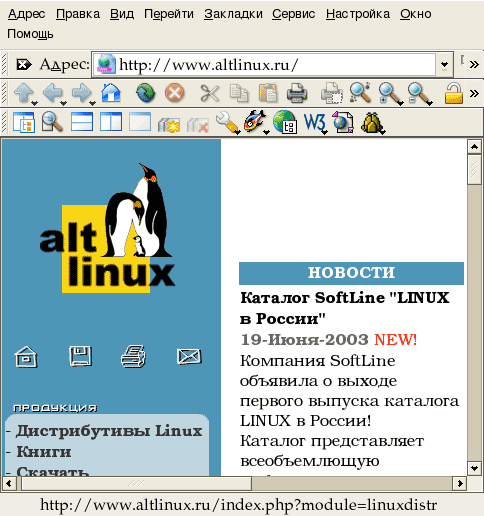Click the website's envelope mail icon

click(x=189, y=357)
